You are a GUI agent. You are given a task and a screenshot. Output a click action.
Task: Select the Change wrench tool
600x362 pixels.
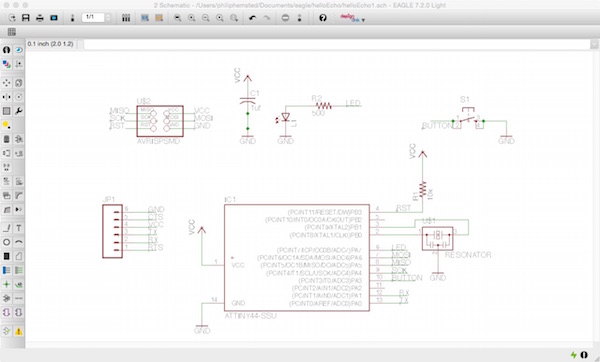click(18, 111)
